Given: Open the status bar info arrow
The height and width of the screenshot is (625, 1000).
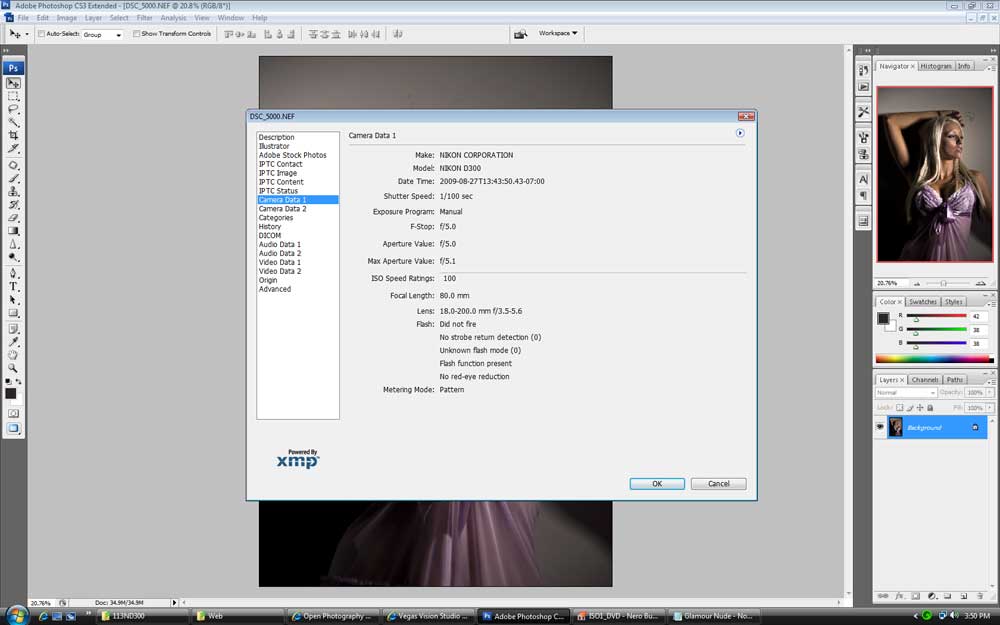Looking at the screenshot, I should pos(174,603).
